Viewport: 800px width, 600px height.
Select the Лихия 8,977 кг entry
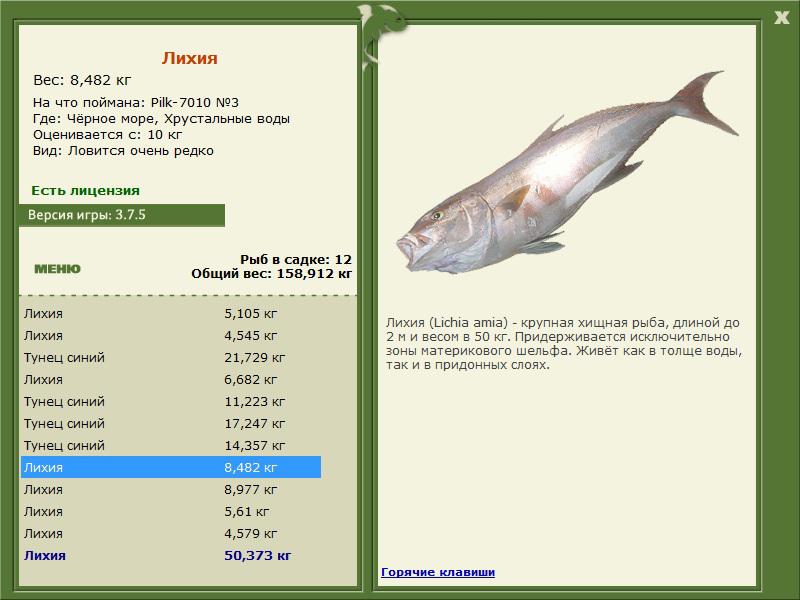[171, 489]
